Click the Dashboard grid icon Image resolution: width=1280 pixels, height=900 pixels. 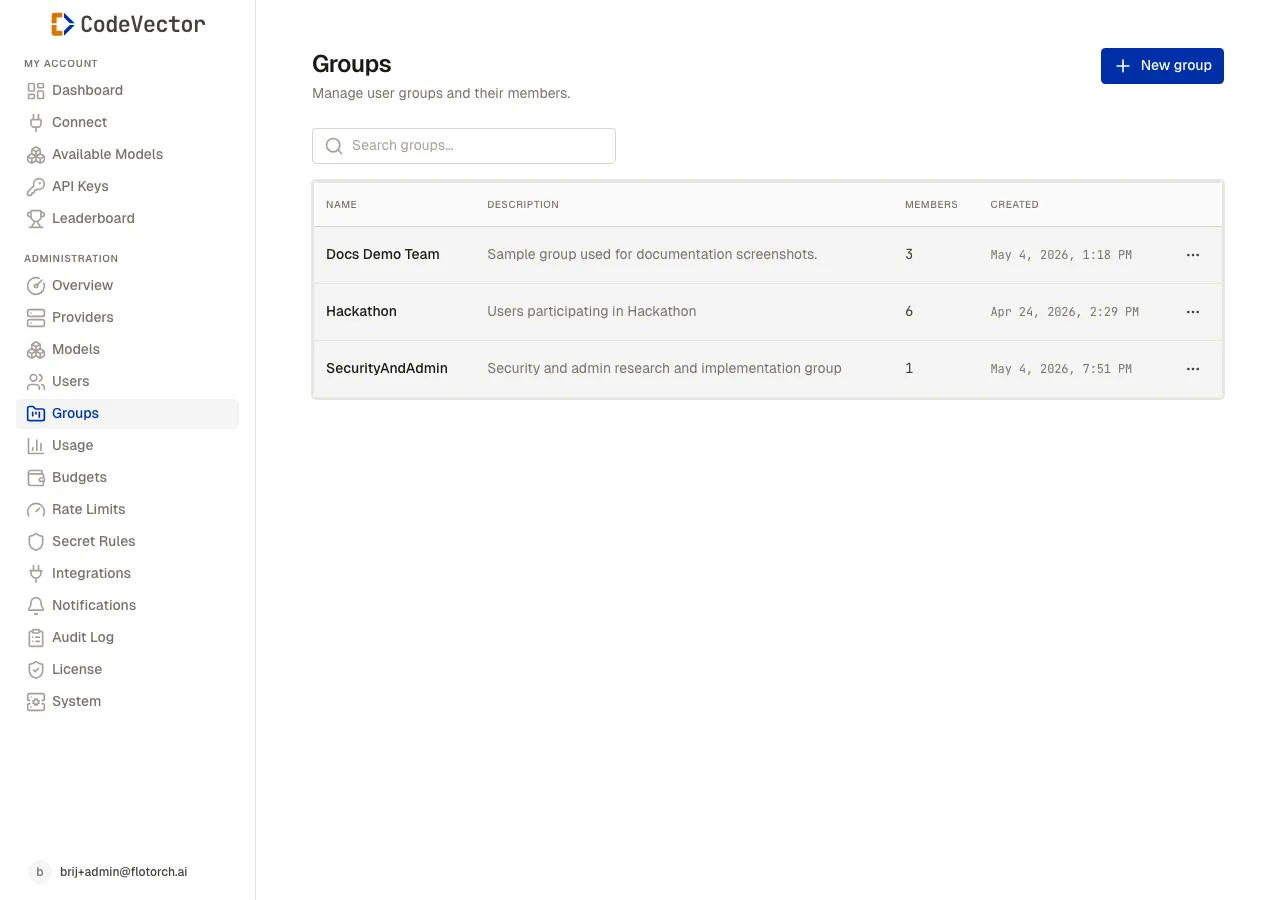(36, 91)
